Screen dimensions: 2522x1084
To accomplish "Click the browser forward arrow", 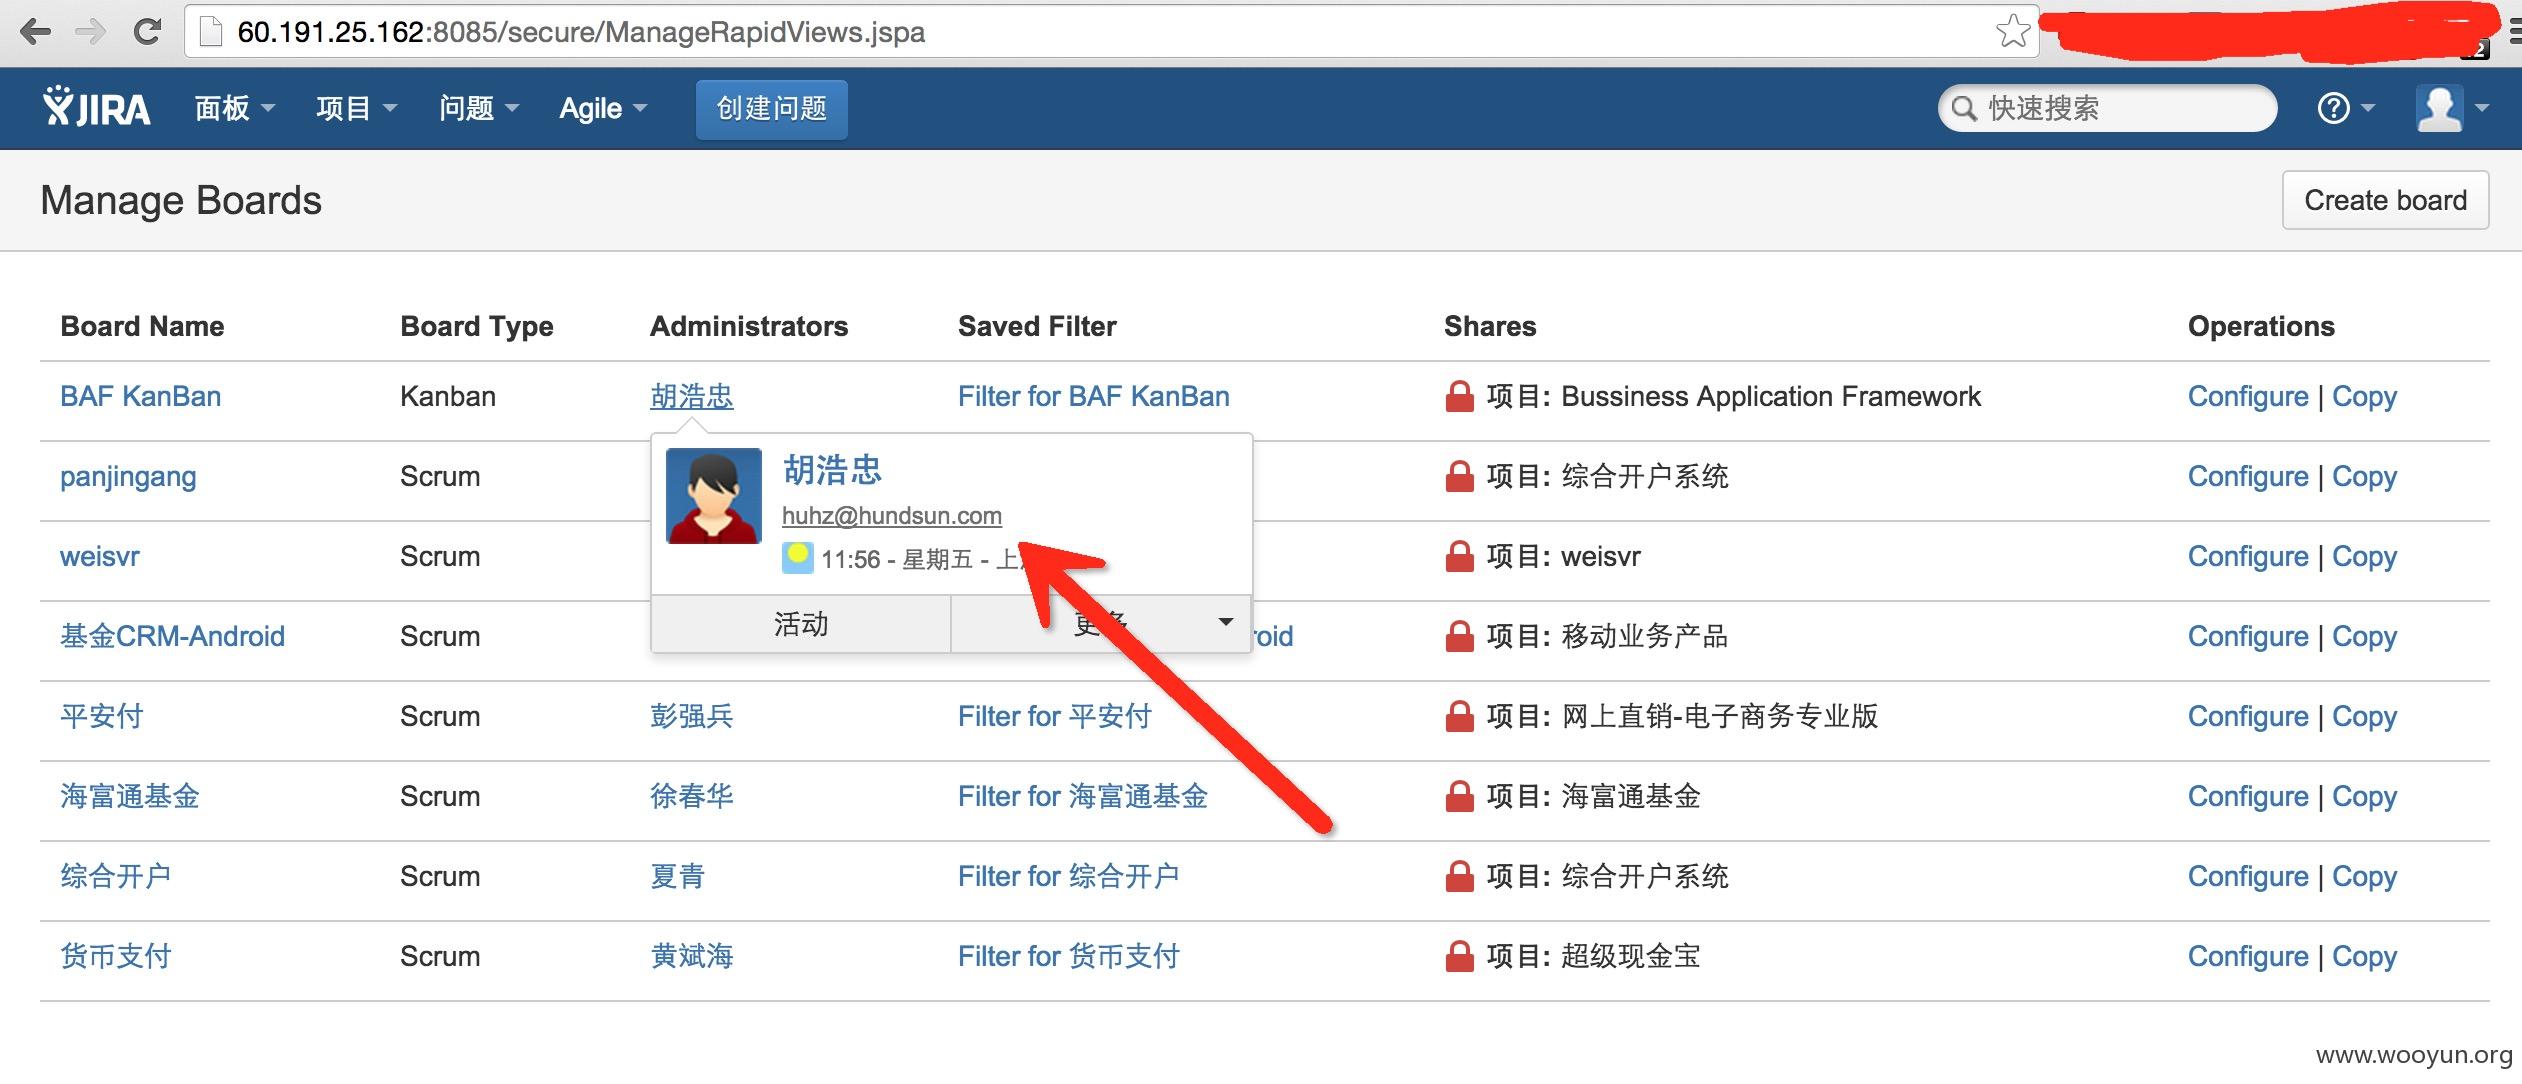I will tap(91, 32).
